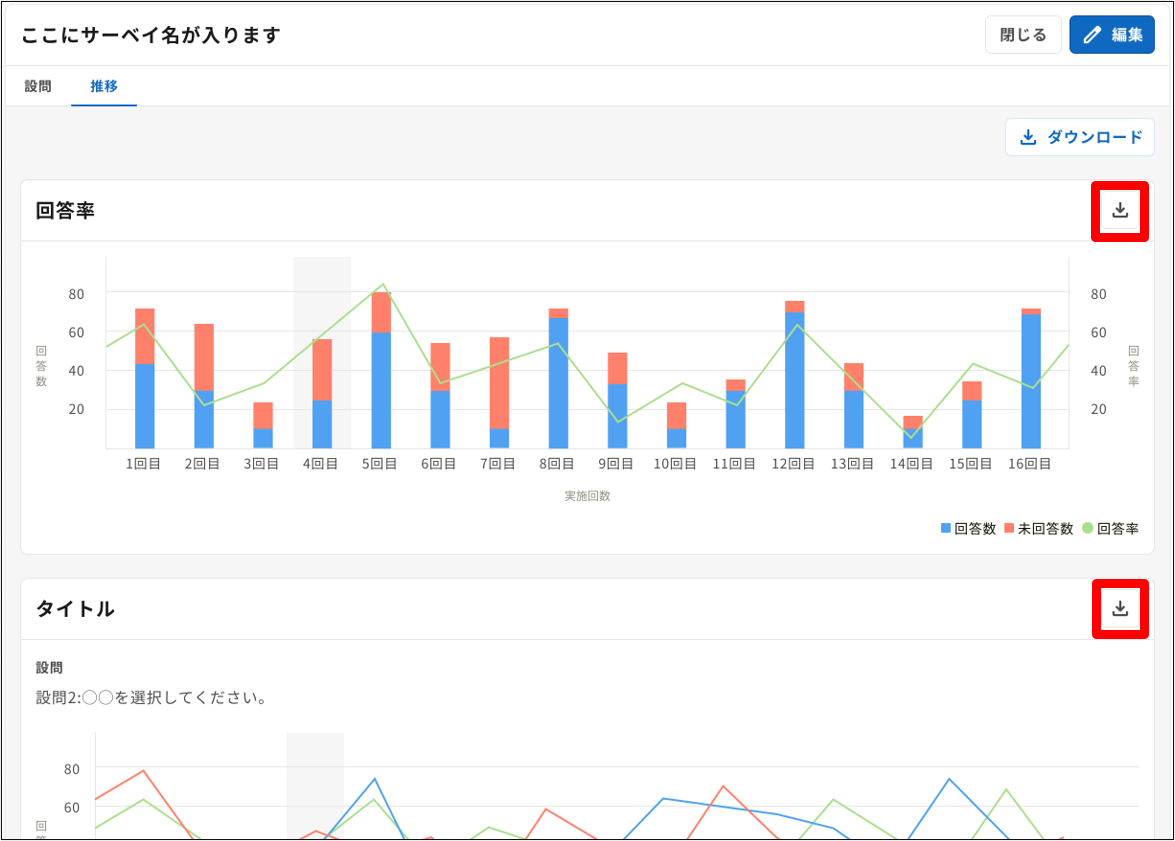Click the red segment of 2回目 bar
The width and height of the screenshot is (1175, 841).
pos(204,357)
